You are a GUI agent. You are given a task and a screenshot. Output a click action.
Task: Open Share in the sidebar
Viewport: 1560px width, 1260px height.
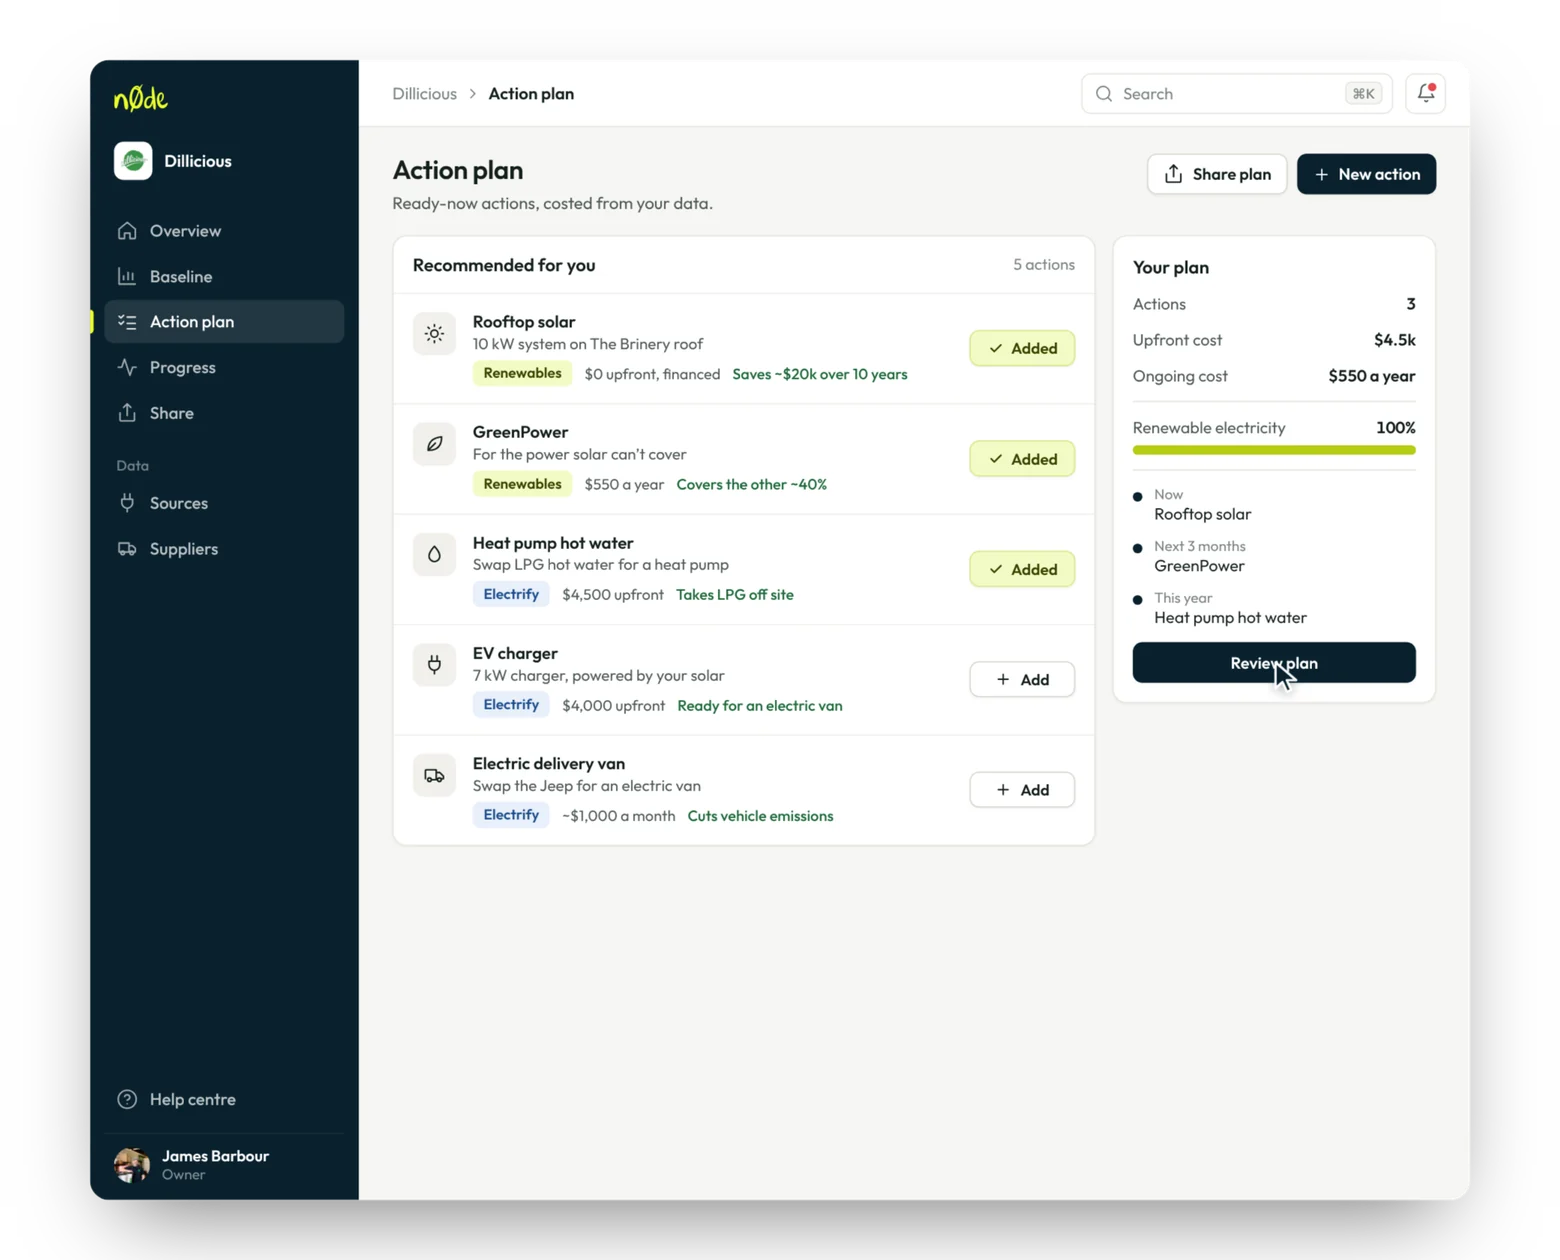coord(224,413)
